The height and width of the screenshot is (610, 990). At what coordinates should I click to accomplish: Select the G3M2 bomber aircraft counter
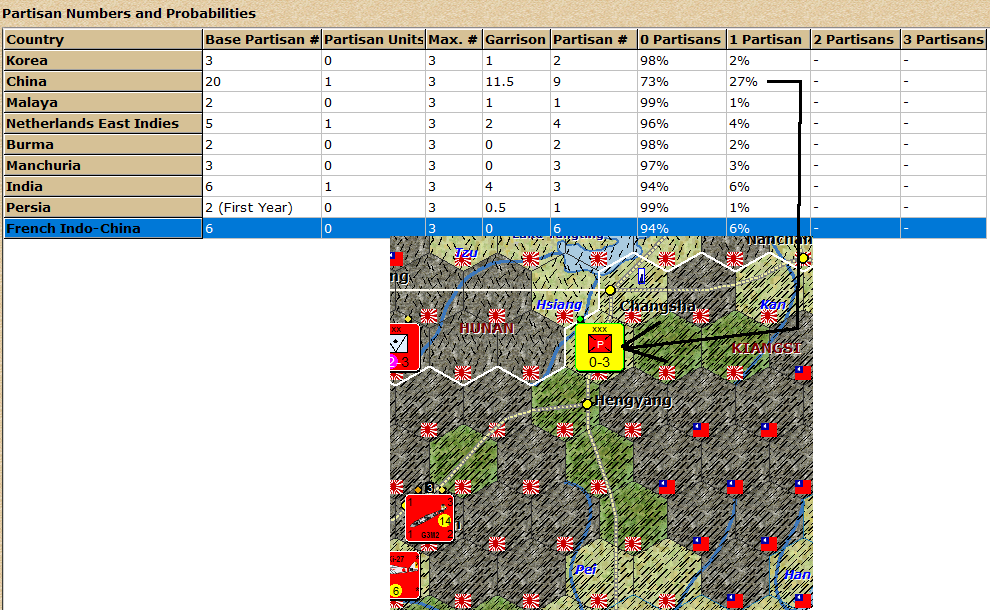(429, 518)
